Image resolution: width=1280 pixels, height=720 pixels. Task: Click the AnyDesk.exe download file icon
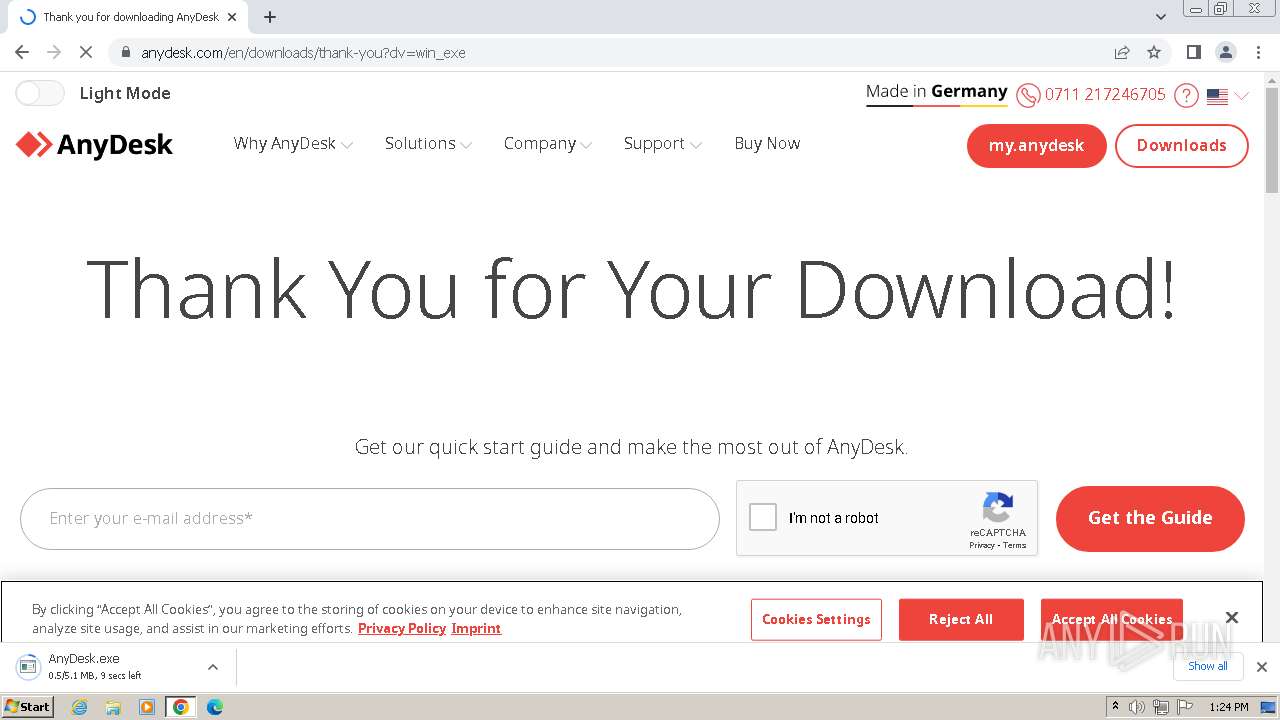coord(28,666)
